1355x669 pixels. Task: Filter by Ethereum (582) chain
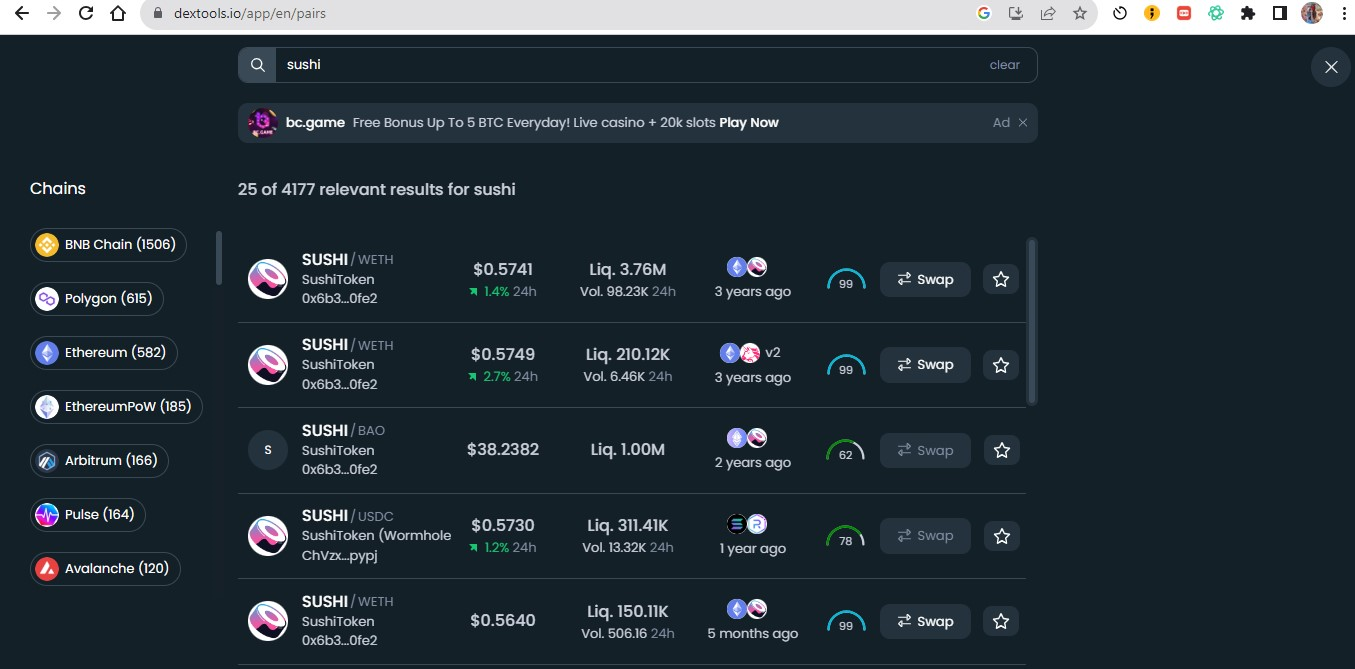click(104, 353)
